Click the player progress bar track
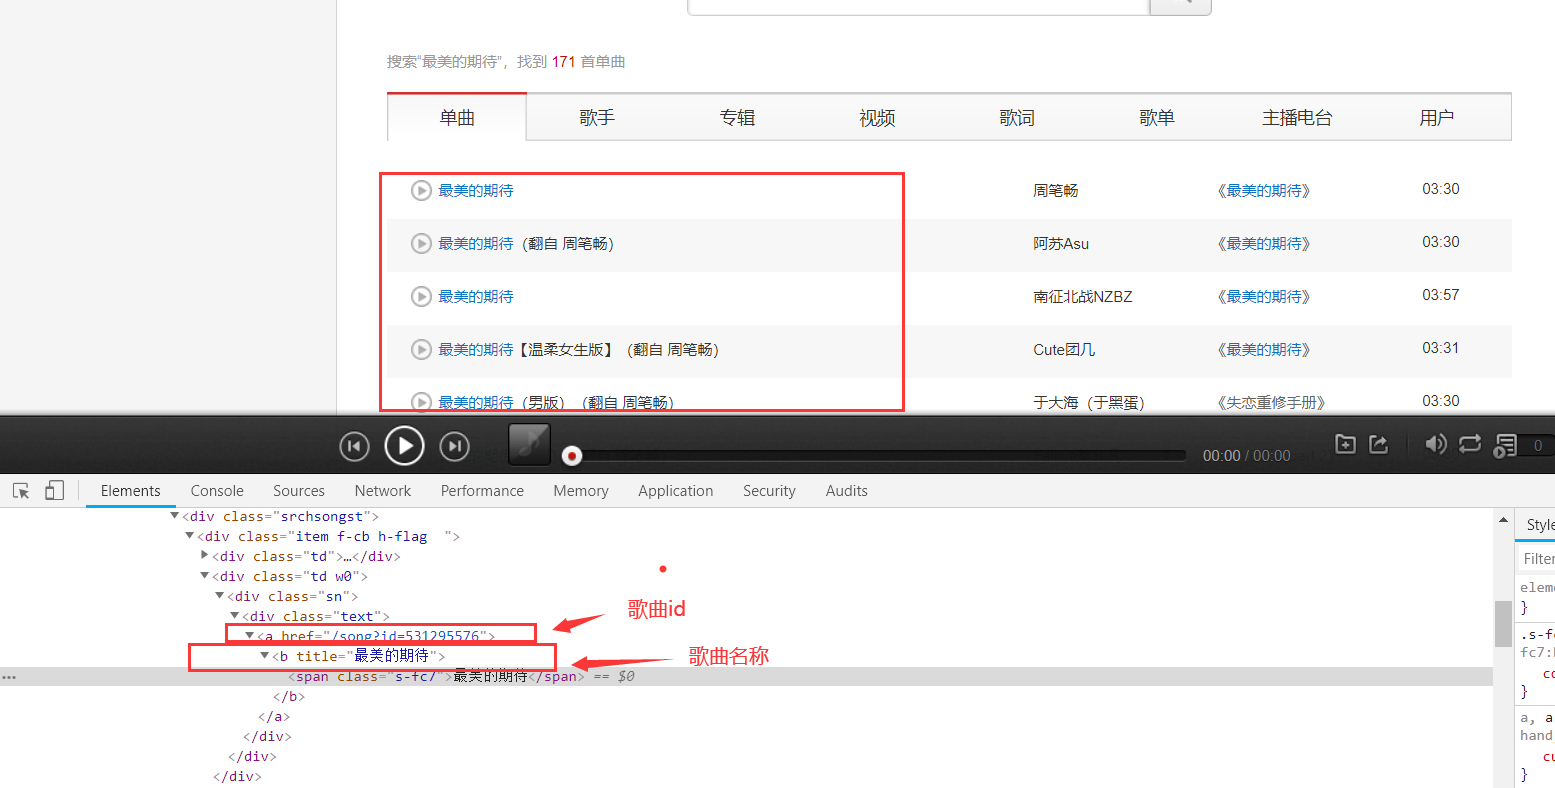 878,456
